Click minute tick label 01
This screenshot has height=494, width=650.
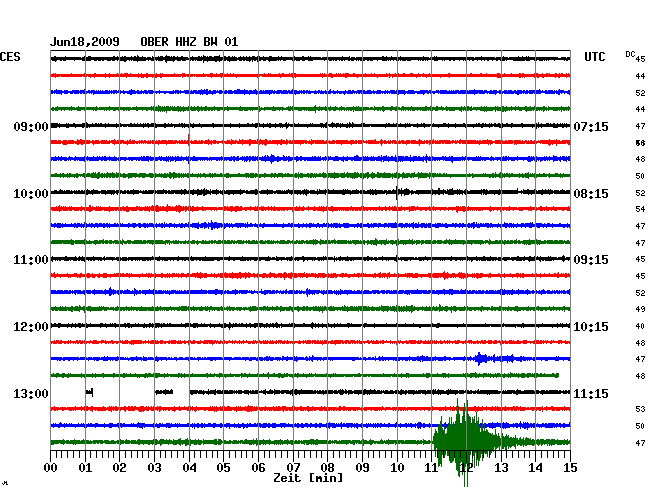[85, 467]
